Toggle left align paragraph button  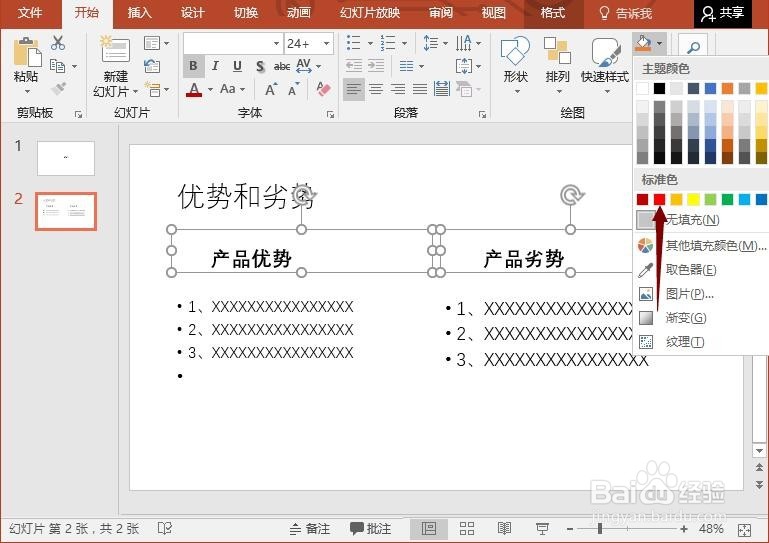click(354, 89)
